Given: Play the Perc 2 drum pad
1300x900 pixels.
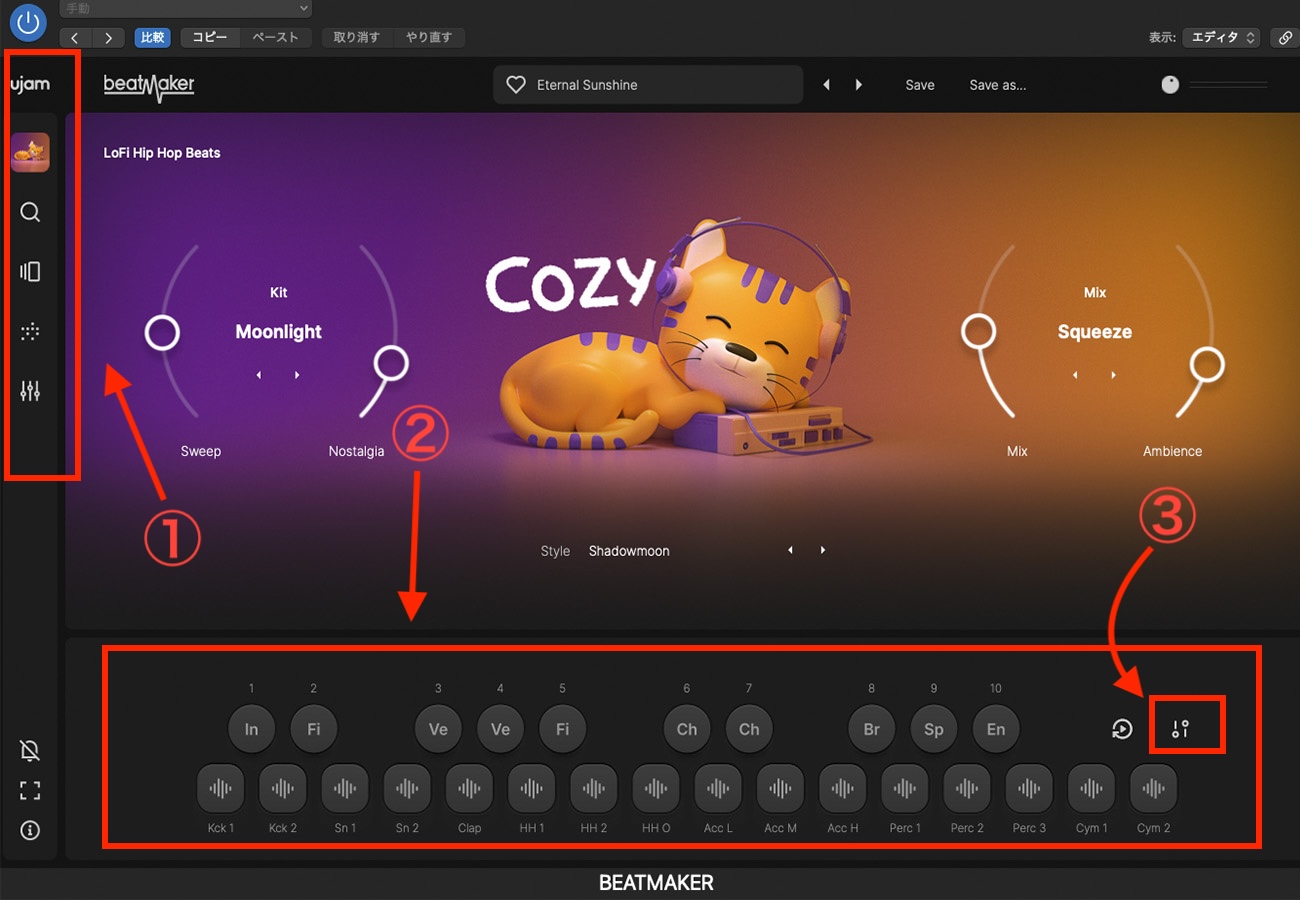Looking at the screenshot, I should pyautogui.click(x=967, y=789).
